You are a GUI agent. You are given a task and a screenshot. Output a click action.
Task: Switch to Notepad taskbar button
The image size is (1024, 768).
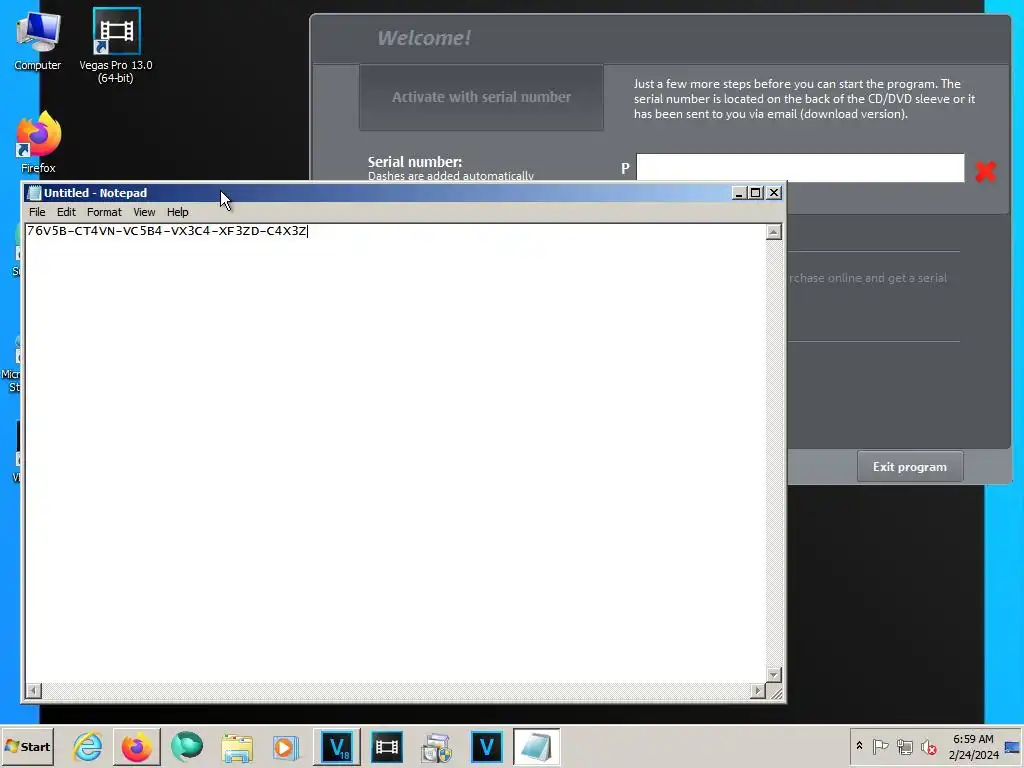[x=536, y=746]
